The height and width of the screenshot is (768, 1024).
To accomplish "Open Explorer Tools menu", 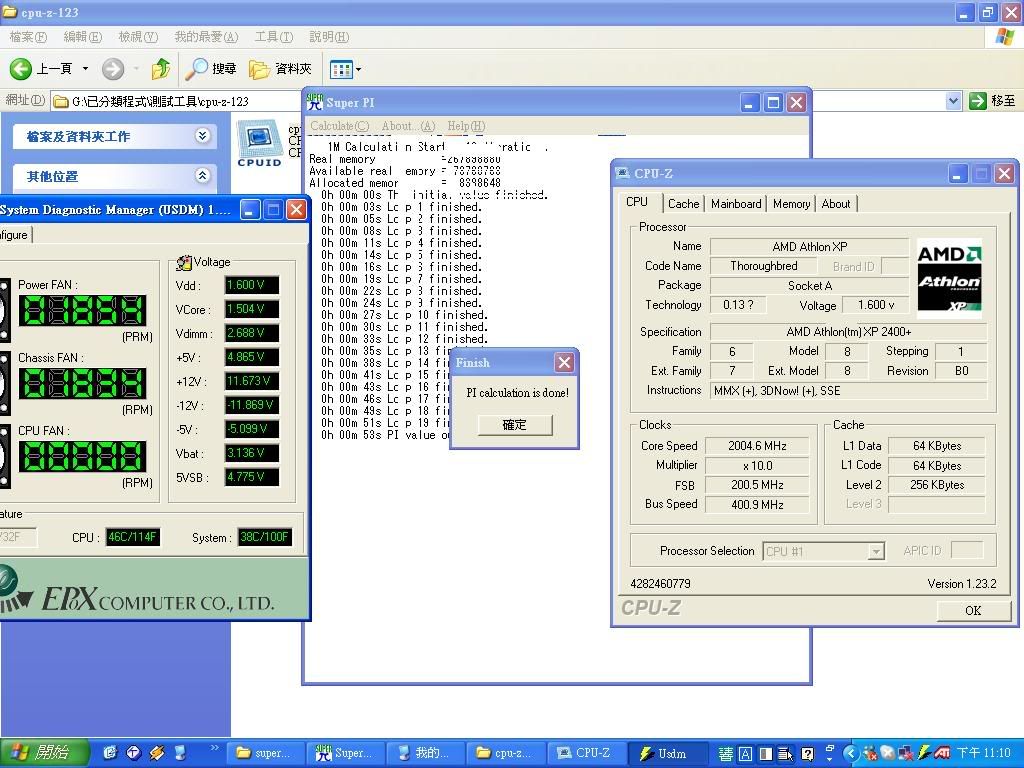I will [274, 37].
